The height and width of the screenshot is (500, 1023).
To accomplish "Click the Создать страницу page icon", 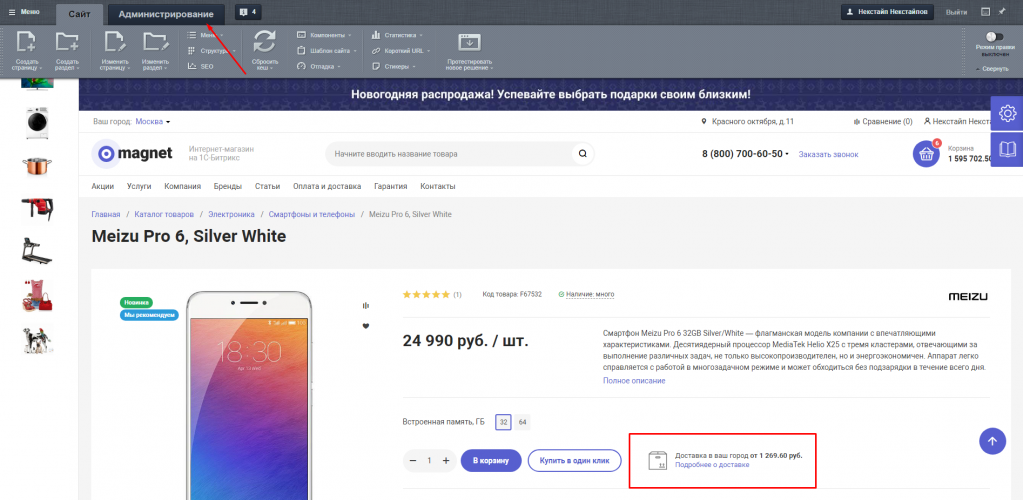I will pos(27,42).
